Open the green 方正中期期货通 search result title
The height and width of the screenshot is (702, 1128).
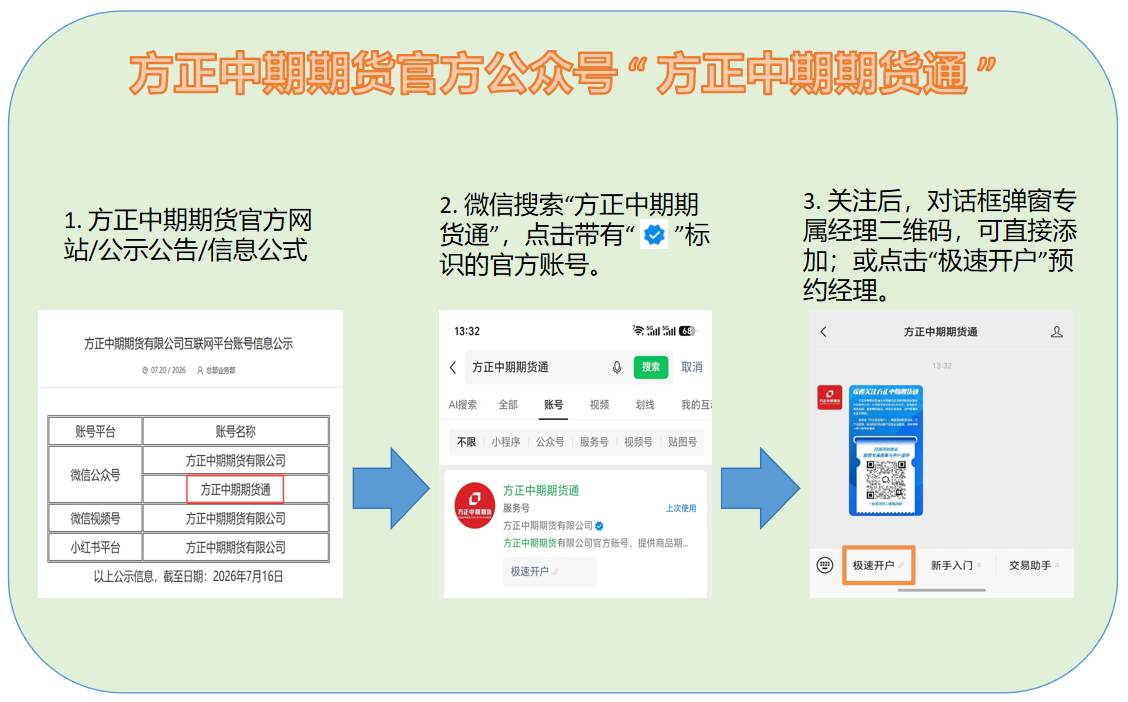coord(541,491)
